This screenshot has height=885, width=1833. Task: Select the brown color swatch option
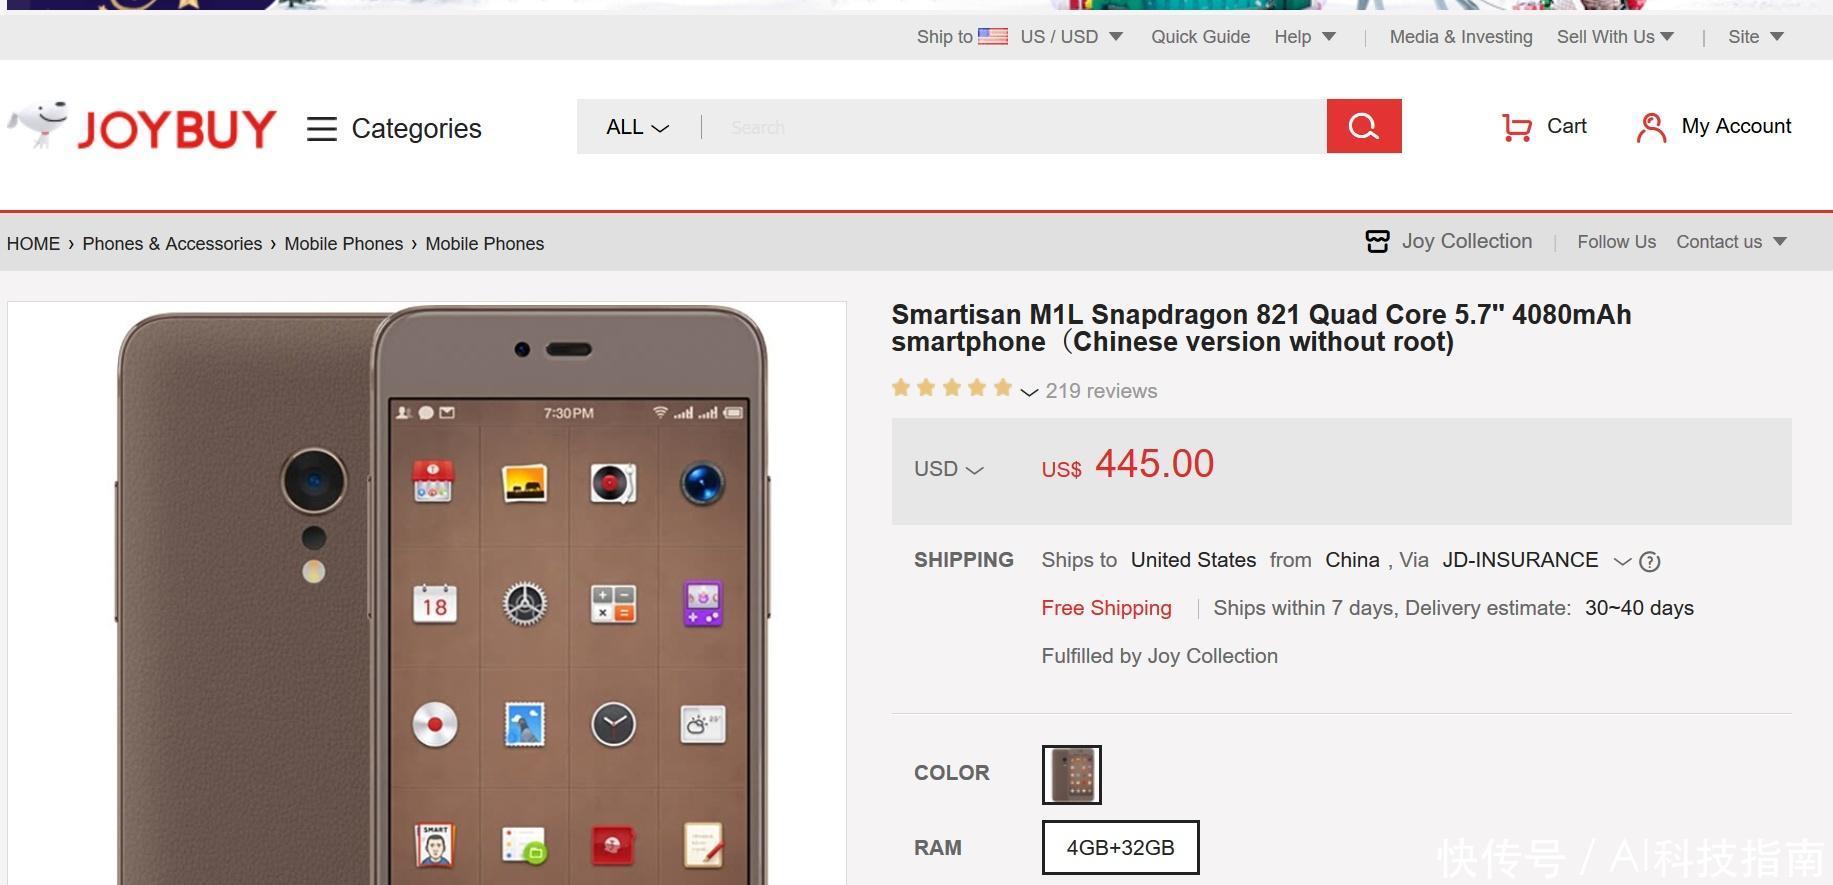(x=1071, y=774)
